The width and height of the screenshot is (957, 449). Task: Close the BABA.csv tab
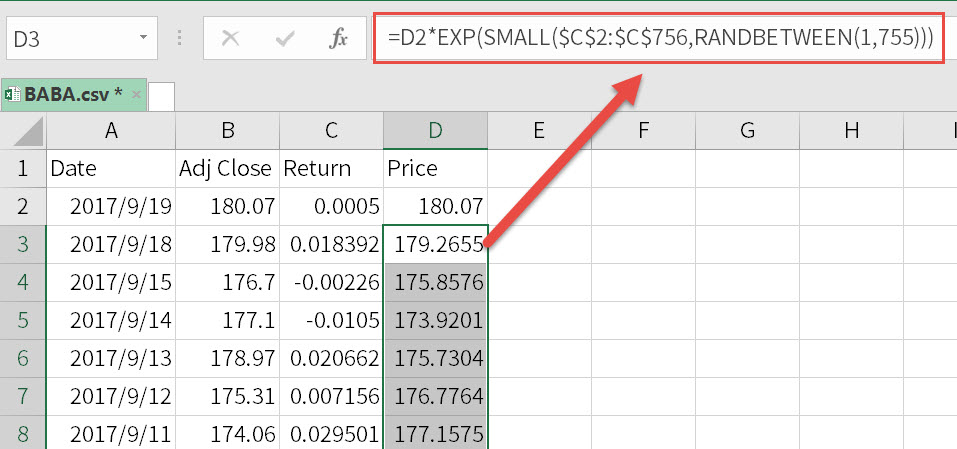136,94
